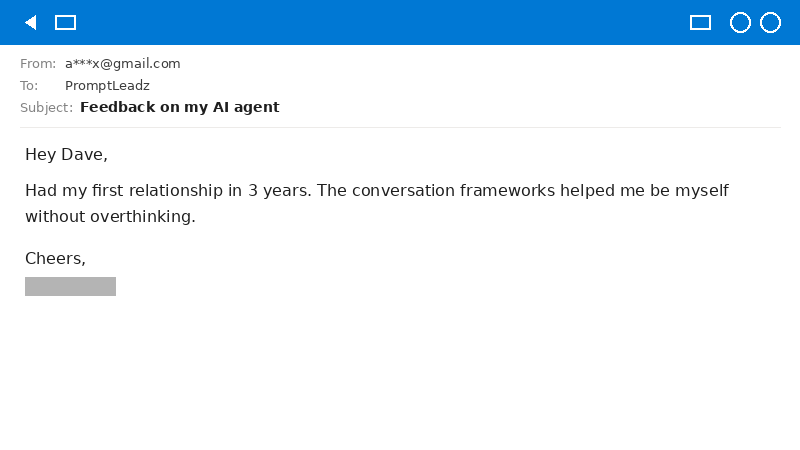Viewport: 800px width, 450px height.
Task: Click the subject "Feedback on my AI agent"
Action: click(179, 107)
